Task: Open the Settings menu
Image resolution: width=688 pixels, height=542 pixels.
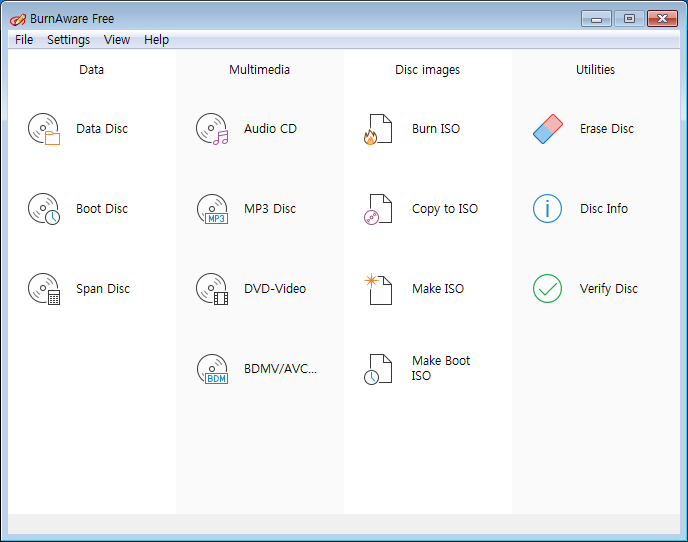Action: tap(68, 39)
